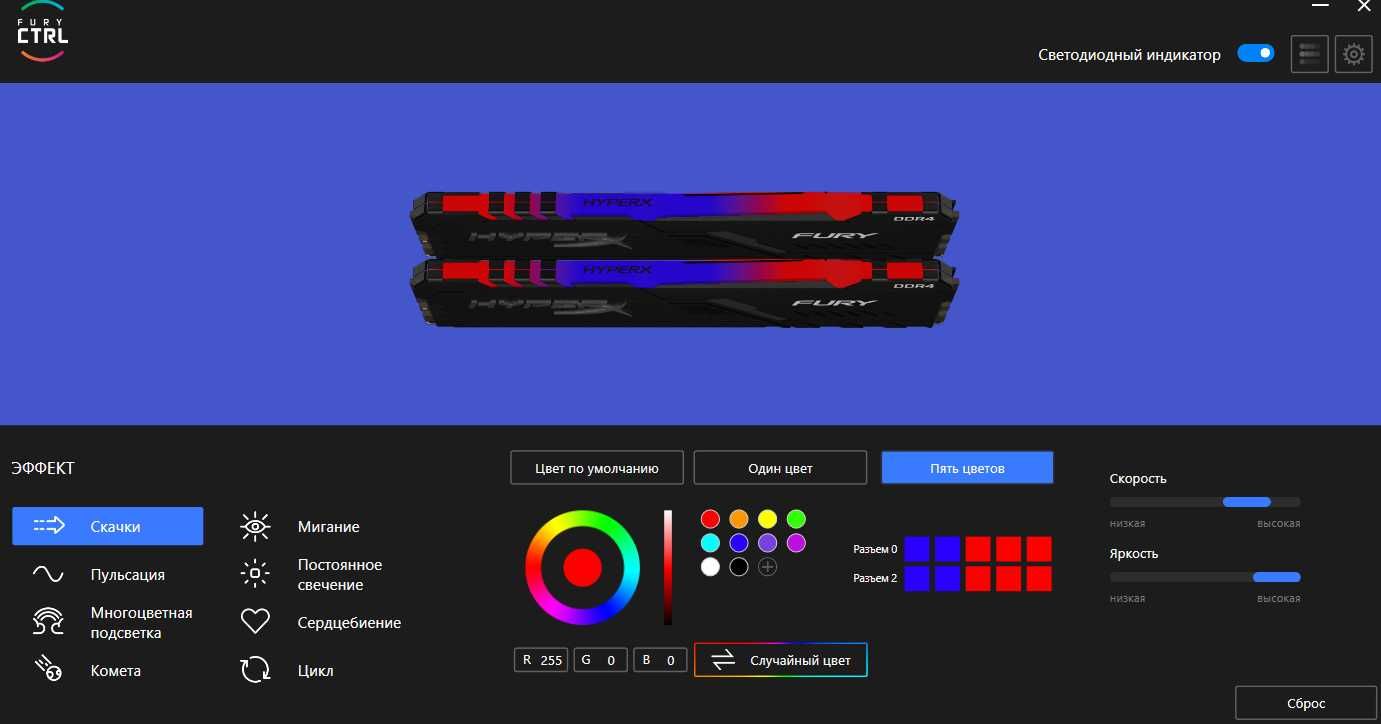1381x724 pixels.
Task: Click the Сердцебиение heart icon
Action: (x=256, y=622)
